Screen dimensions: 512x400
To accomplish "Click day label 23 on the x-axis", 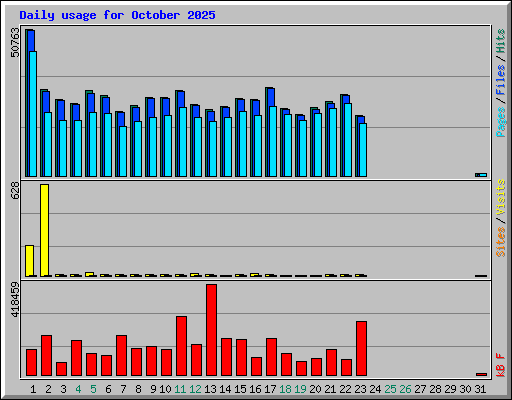I will tap(360, 389).
